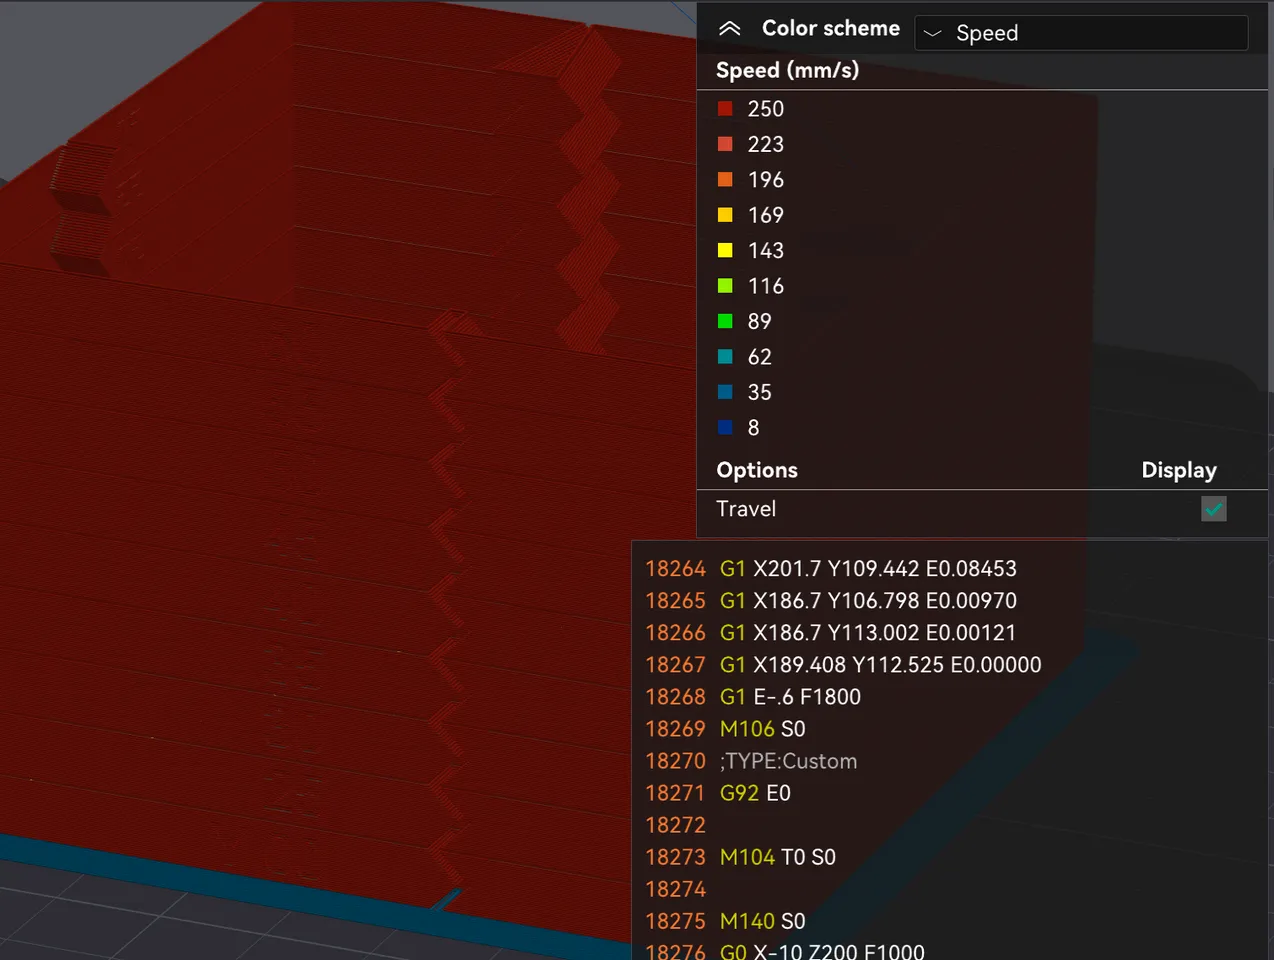The image size is (1274, 960).
Task: Open the color scheme Speed dropdown
Action: (1080, 32)
